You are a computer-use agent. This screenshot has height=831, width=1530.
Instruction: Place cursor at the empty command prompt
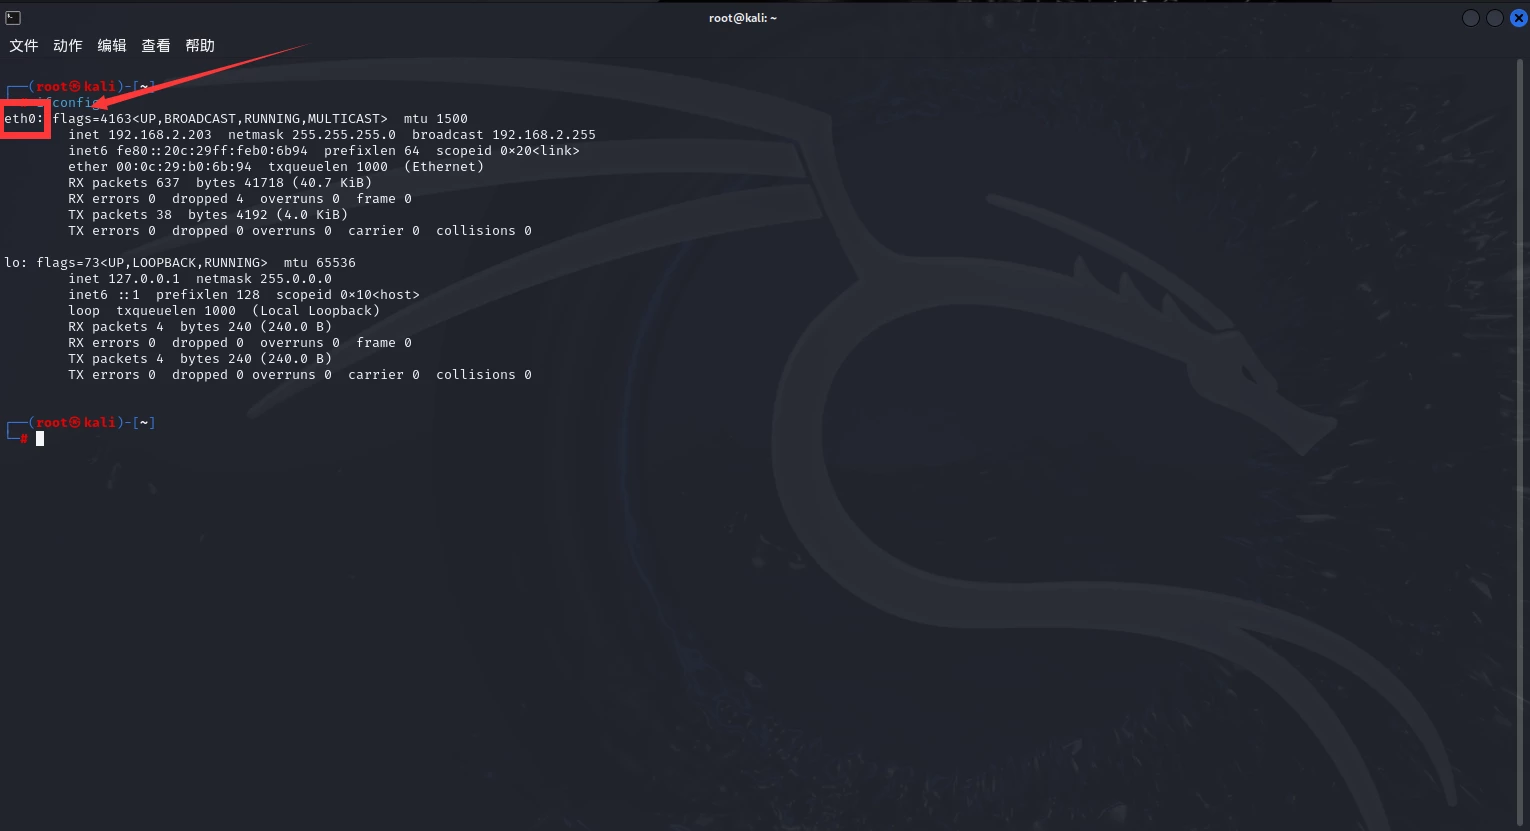40,439
